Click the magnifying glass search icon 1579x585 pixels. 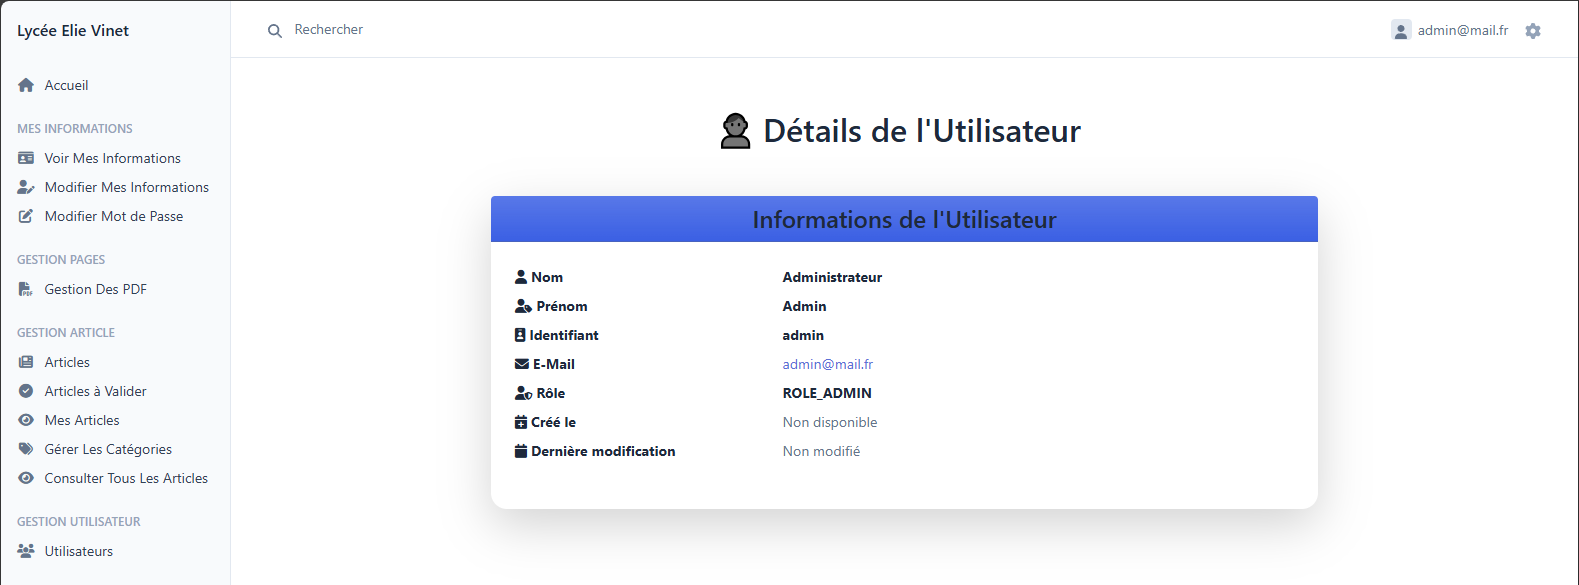(x=275, y=31)
